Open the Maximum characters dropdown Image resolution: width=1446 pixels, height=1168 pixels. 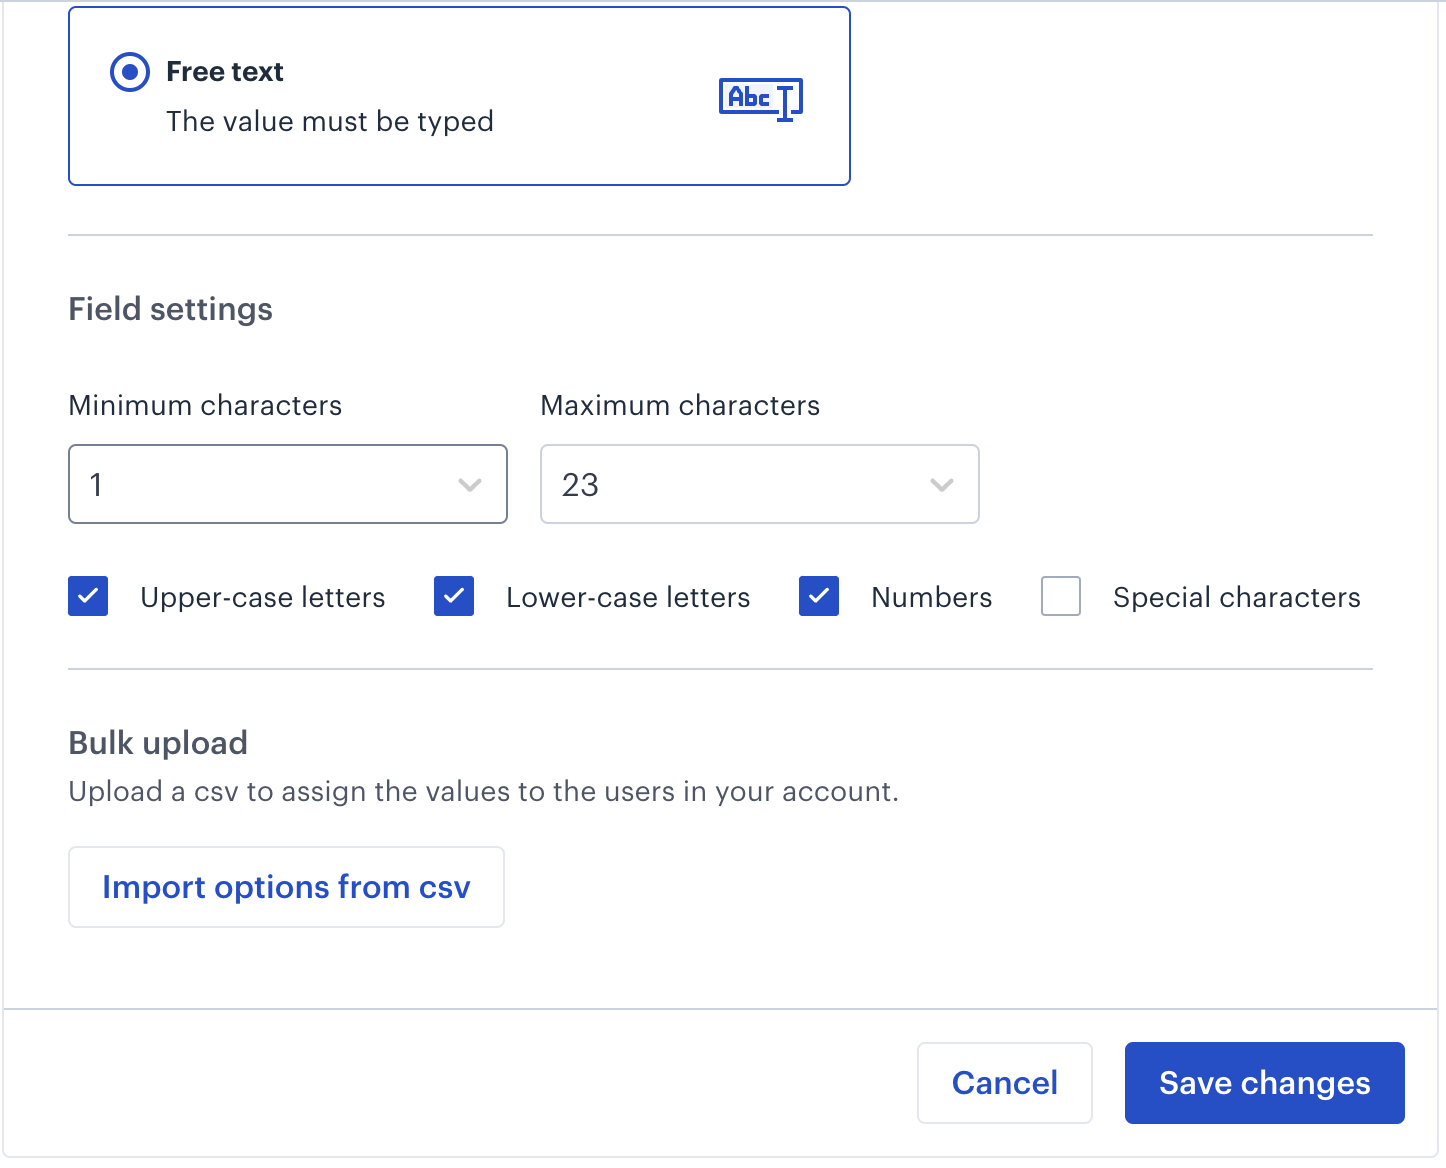tap(760, 484)
